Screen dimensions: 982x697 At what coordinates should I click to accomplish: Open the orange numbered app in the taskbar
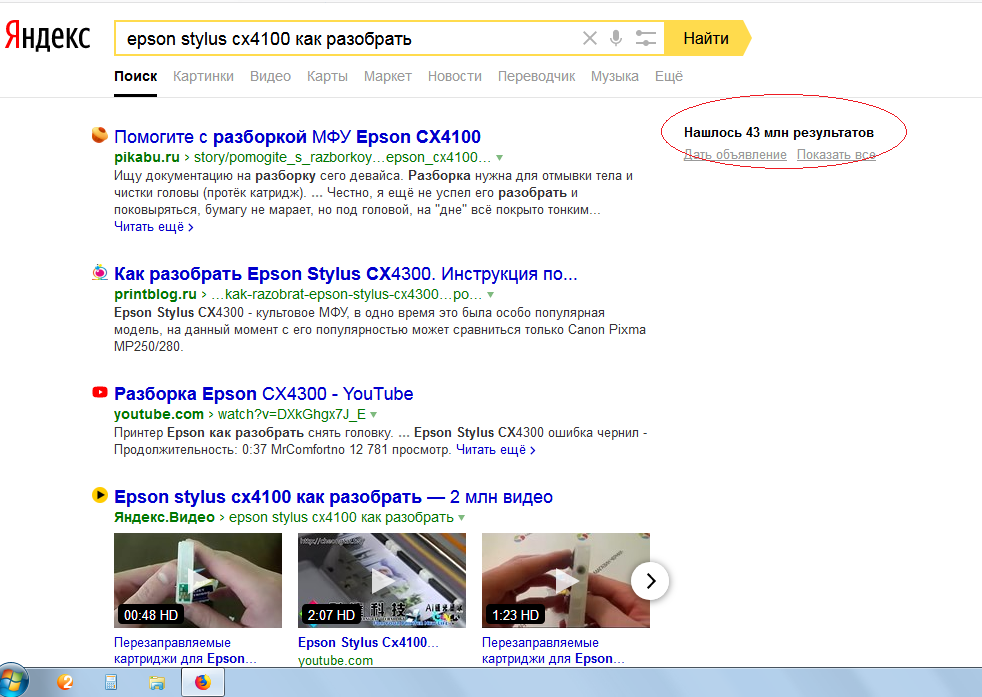coord(65,682)
